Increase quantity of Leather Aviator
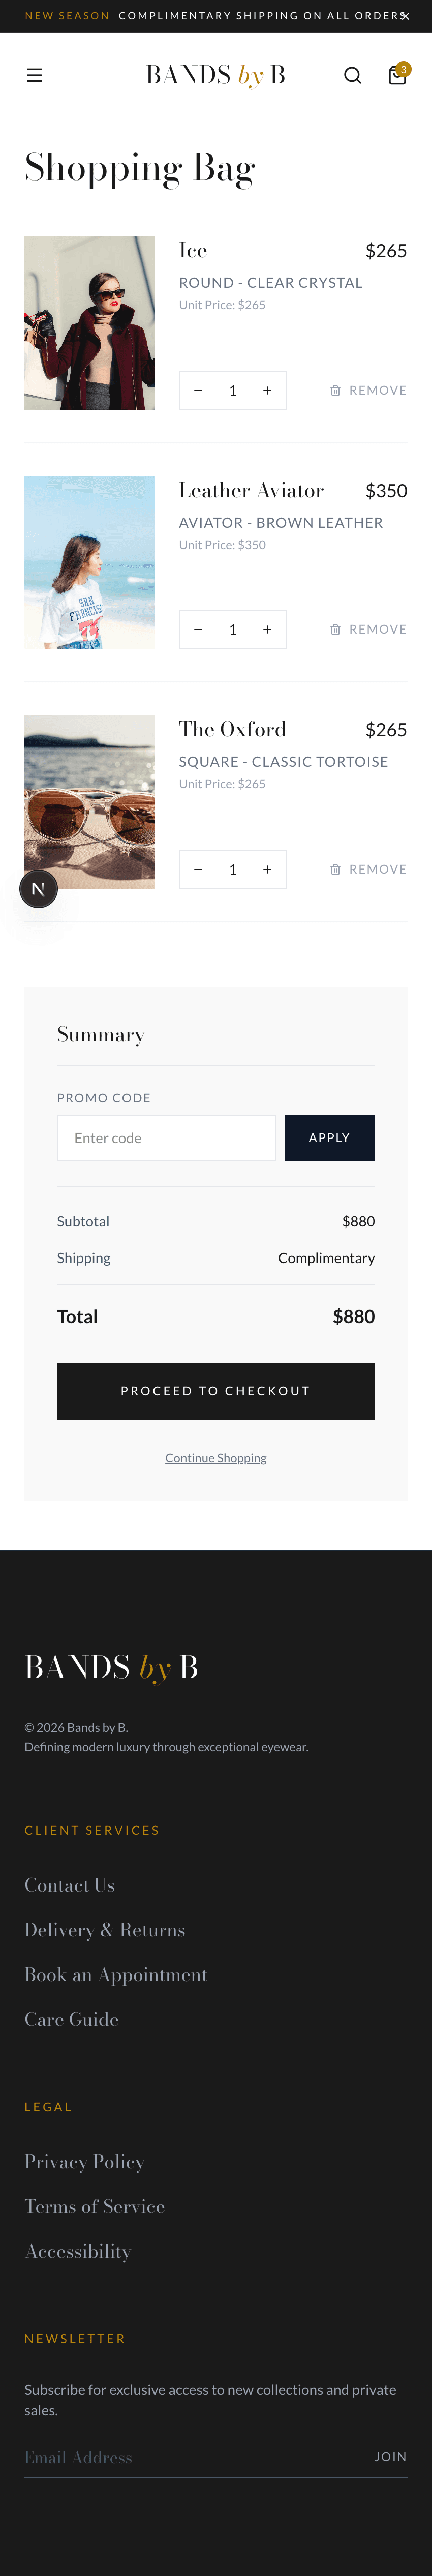The image size is (432, 2576). [267, 630]
